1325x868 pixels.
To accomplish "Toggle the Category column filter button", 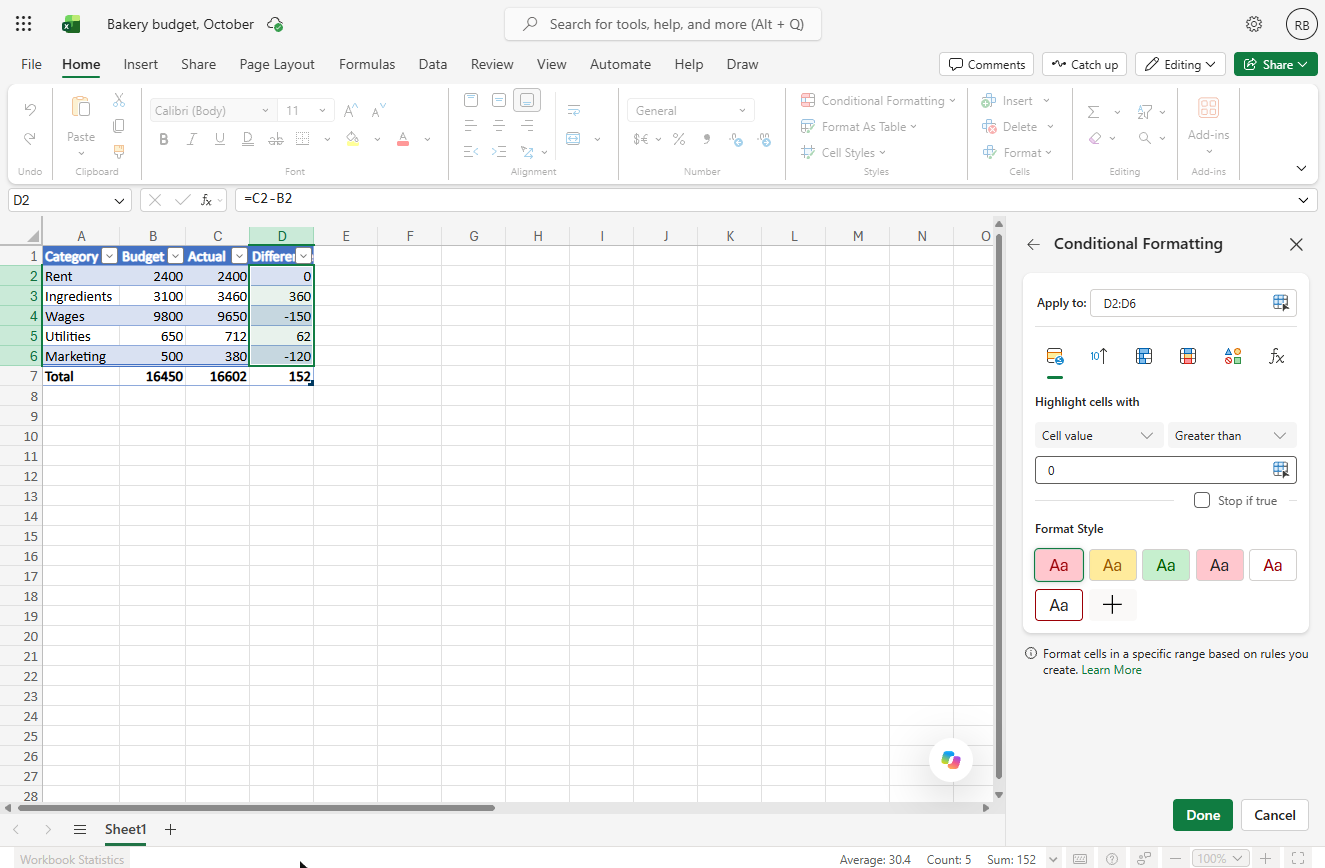I will pyautogui.click(x=110, y=256).
